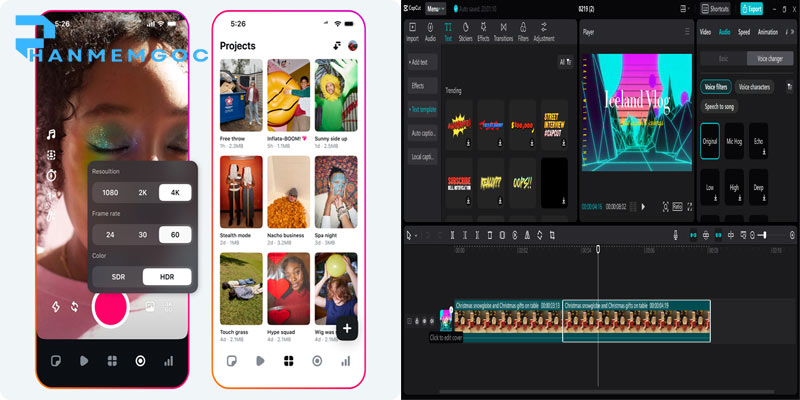This screenshot has width=800, height=400.
Task: Select SDR color option
Action: click(x=118, y=277)
